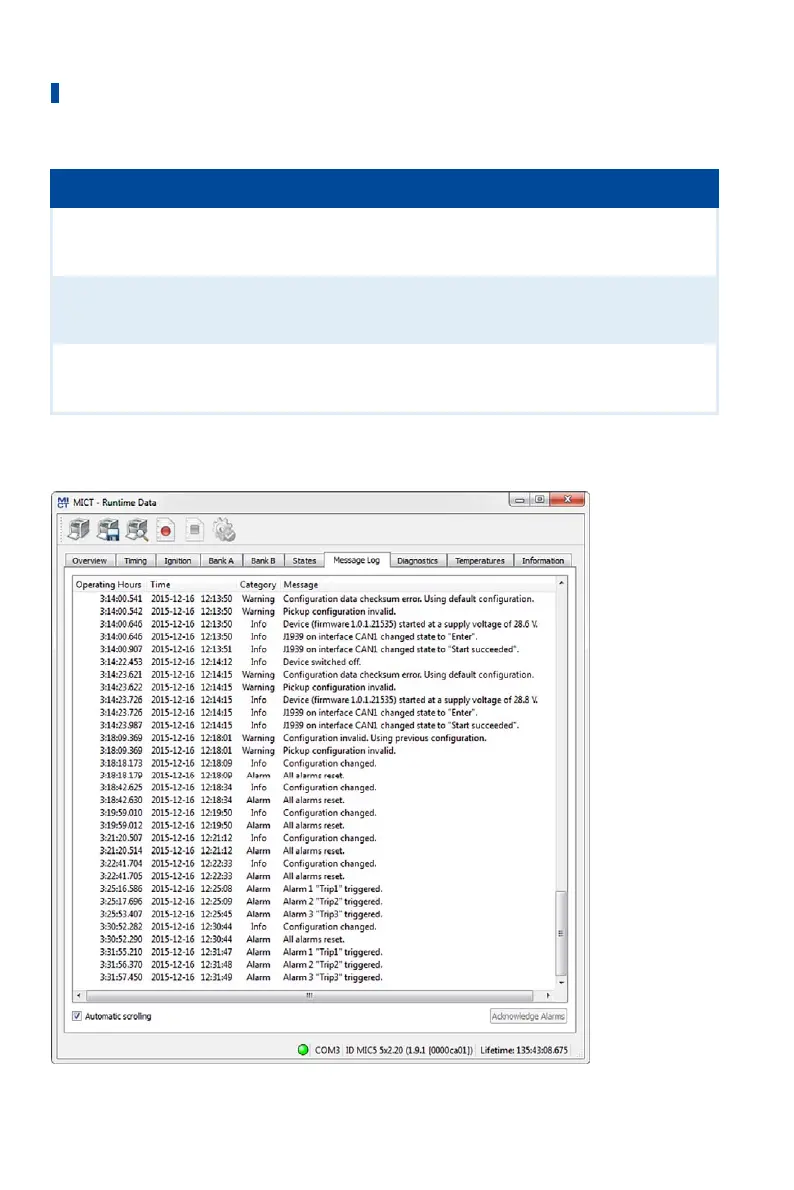Click the Lifetime 135:43:08.675 status entry

click(524, 1050)
